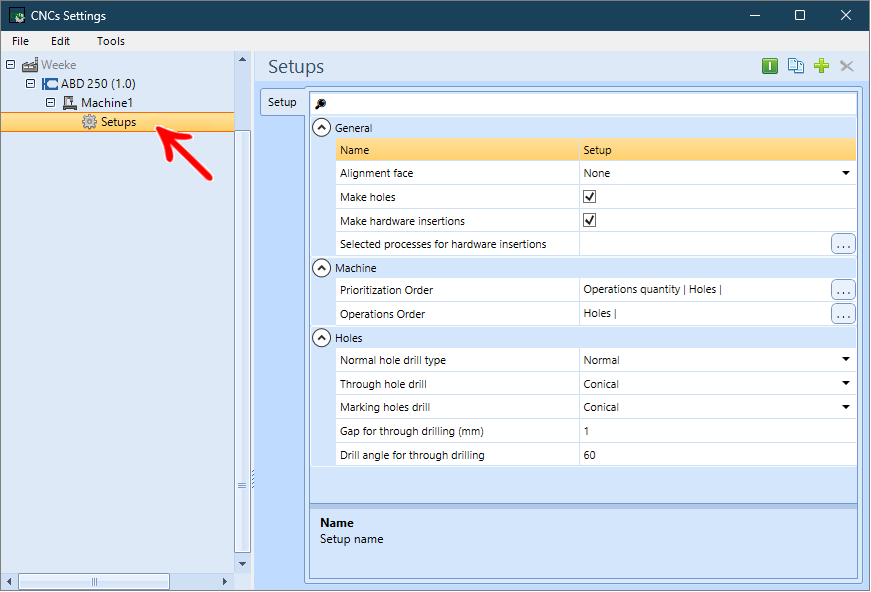The width and height of the screenshot is (871, 592).
Task: Click the Operations Order label
Action: (x=383, y=314)
